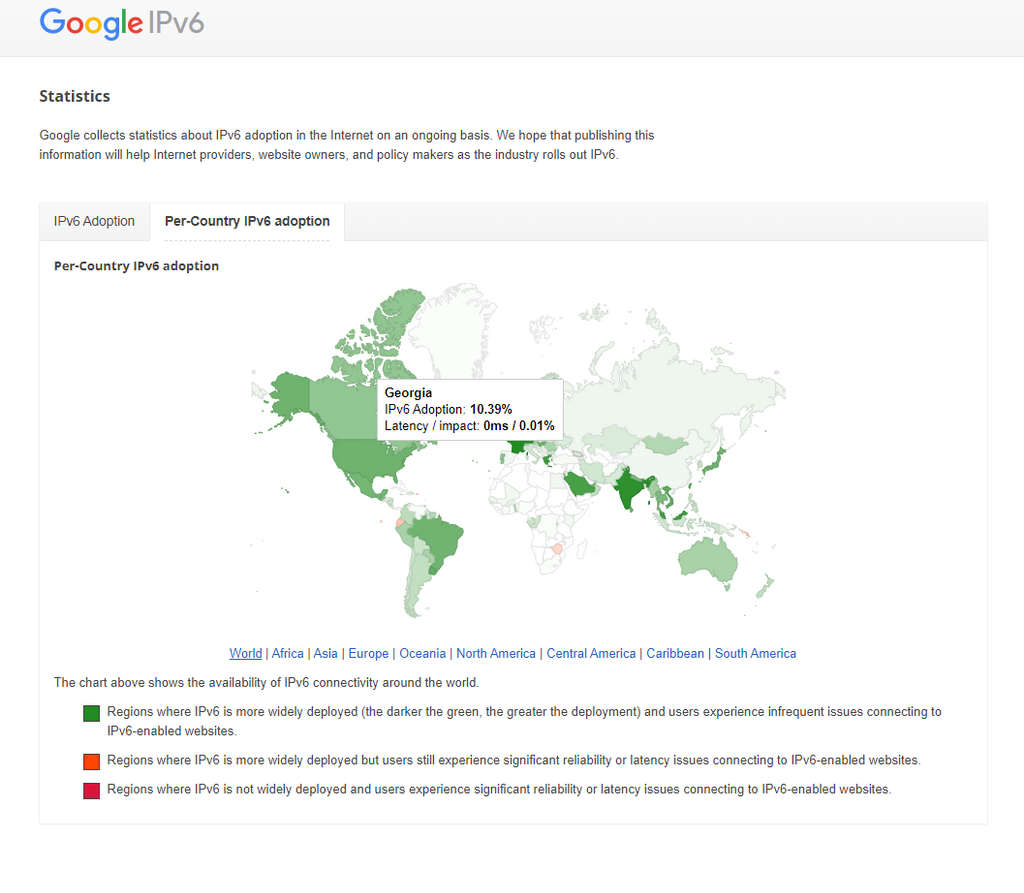Select India on the world map
This screenshot has width=1024, height=893.
click(x=628, y=488)
